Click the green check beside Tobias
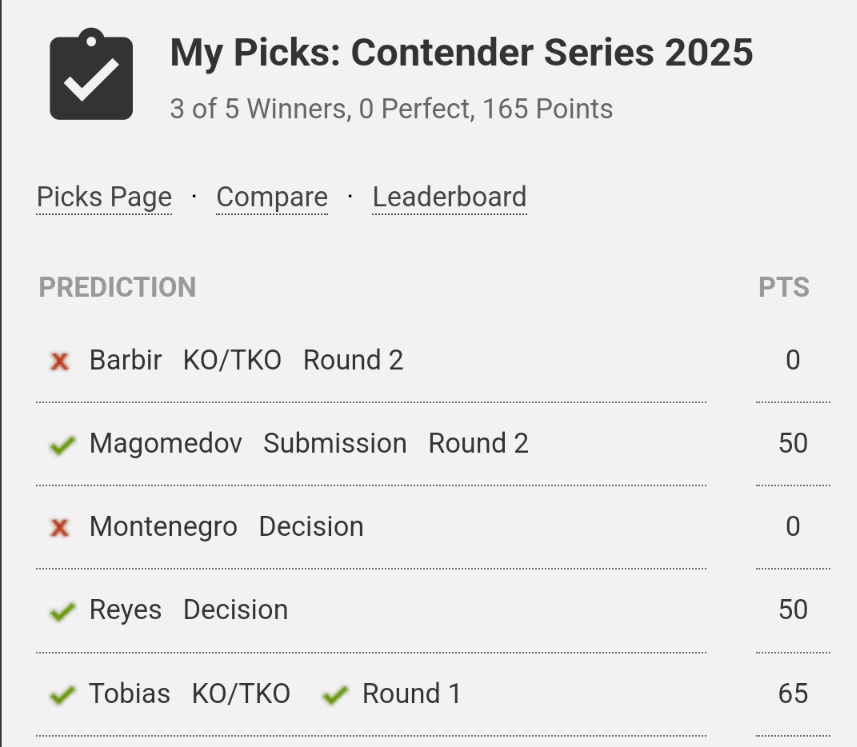This screenshot has height=747, width=857. pyautogui.click(x=62, y=694)
